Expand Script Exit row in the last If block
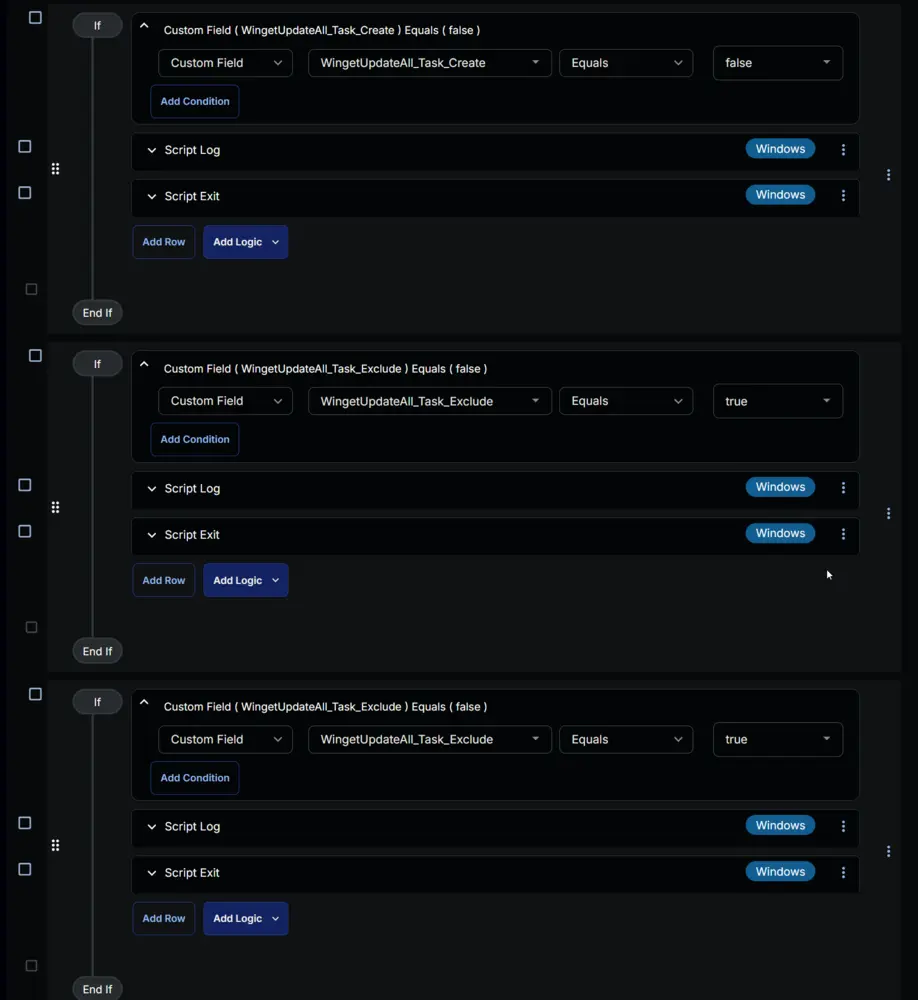 [152, 873]
